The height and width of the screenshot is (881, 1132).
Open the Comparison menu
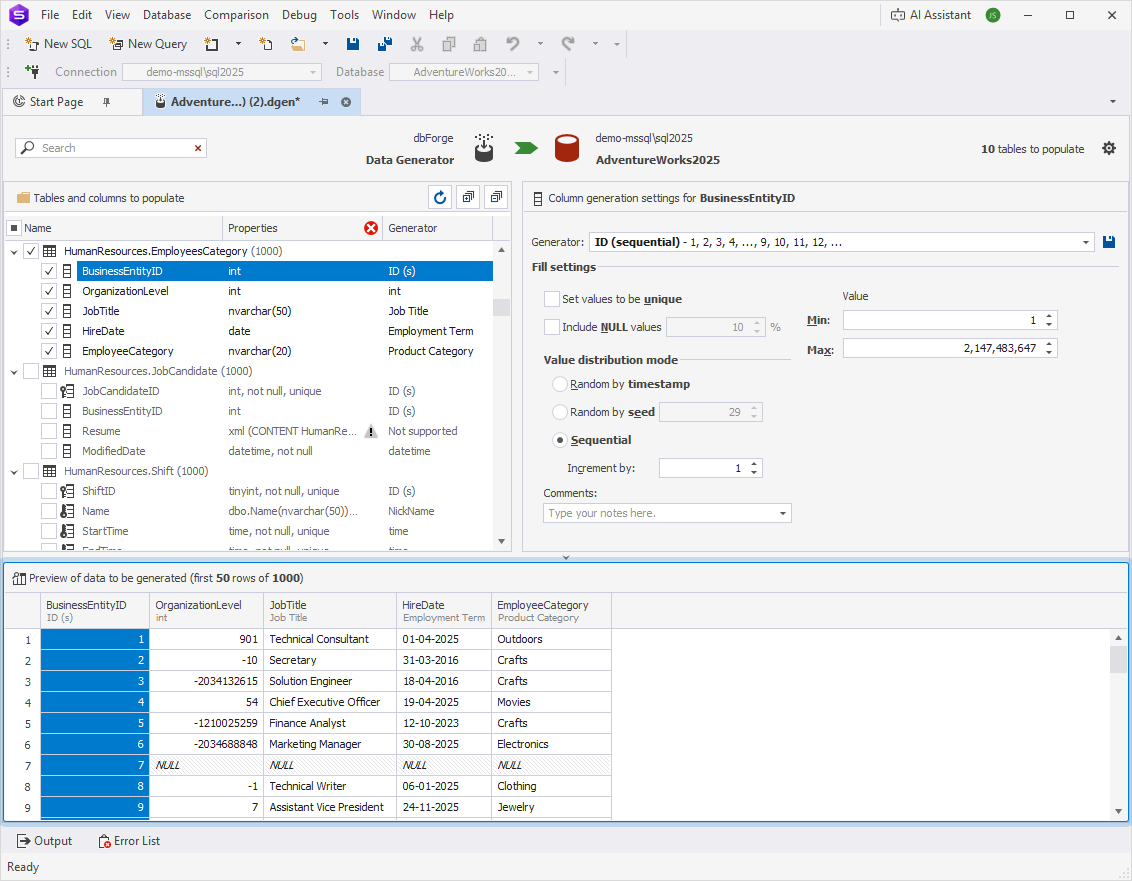tap(236, 15)
